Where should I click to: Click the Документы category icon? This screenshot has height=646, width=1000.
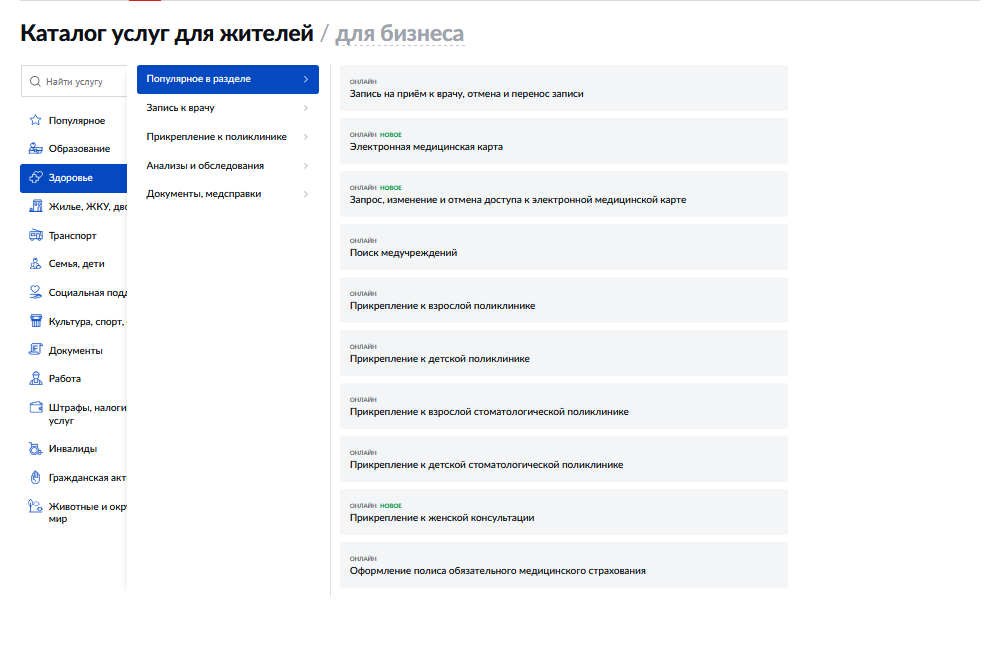(x=36, y=350)
